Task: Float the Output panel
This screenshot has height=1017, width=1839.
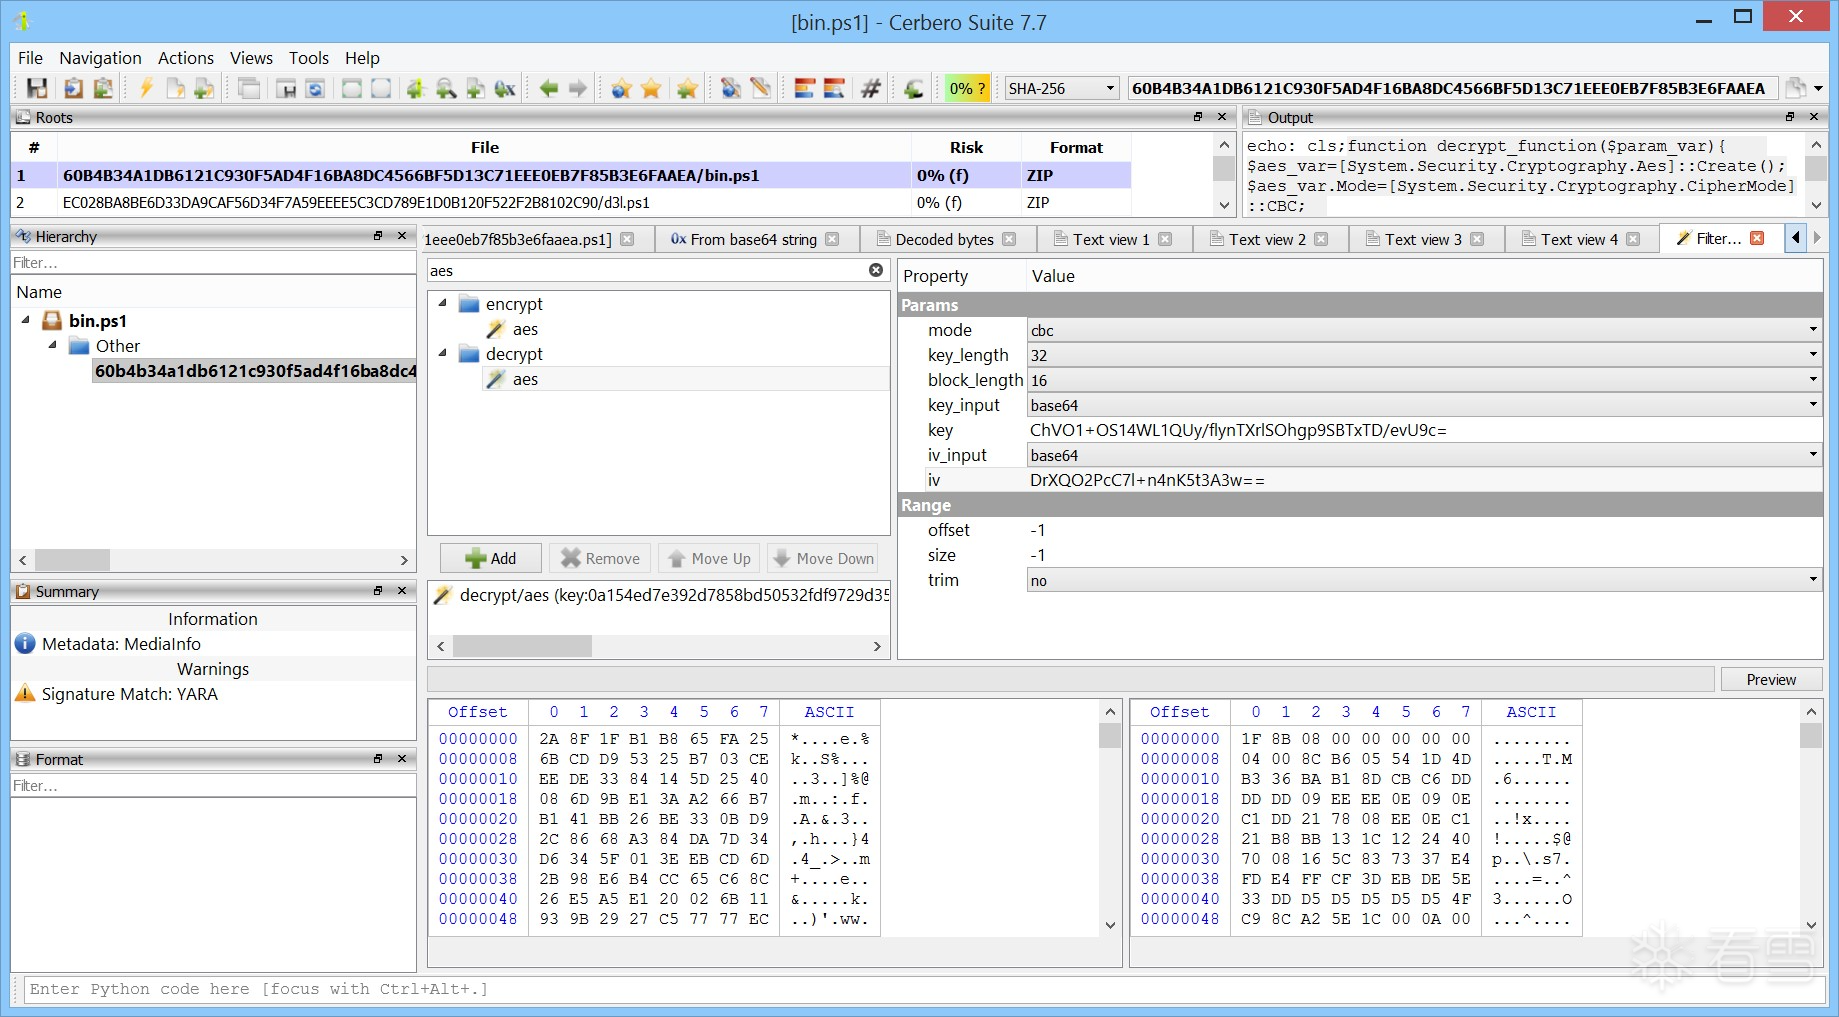Action: click(1790, 117)
